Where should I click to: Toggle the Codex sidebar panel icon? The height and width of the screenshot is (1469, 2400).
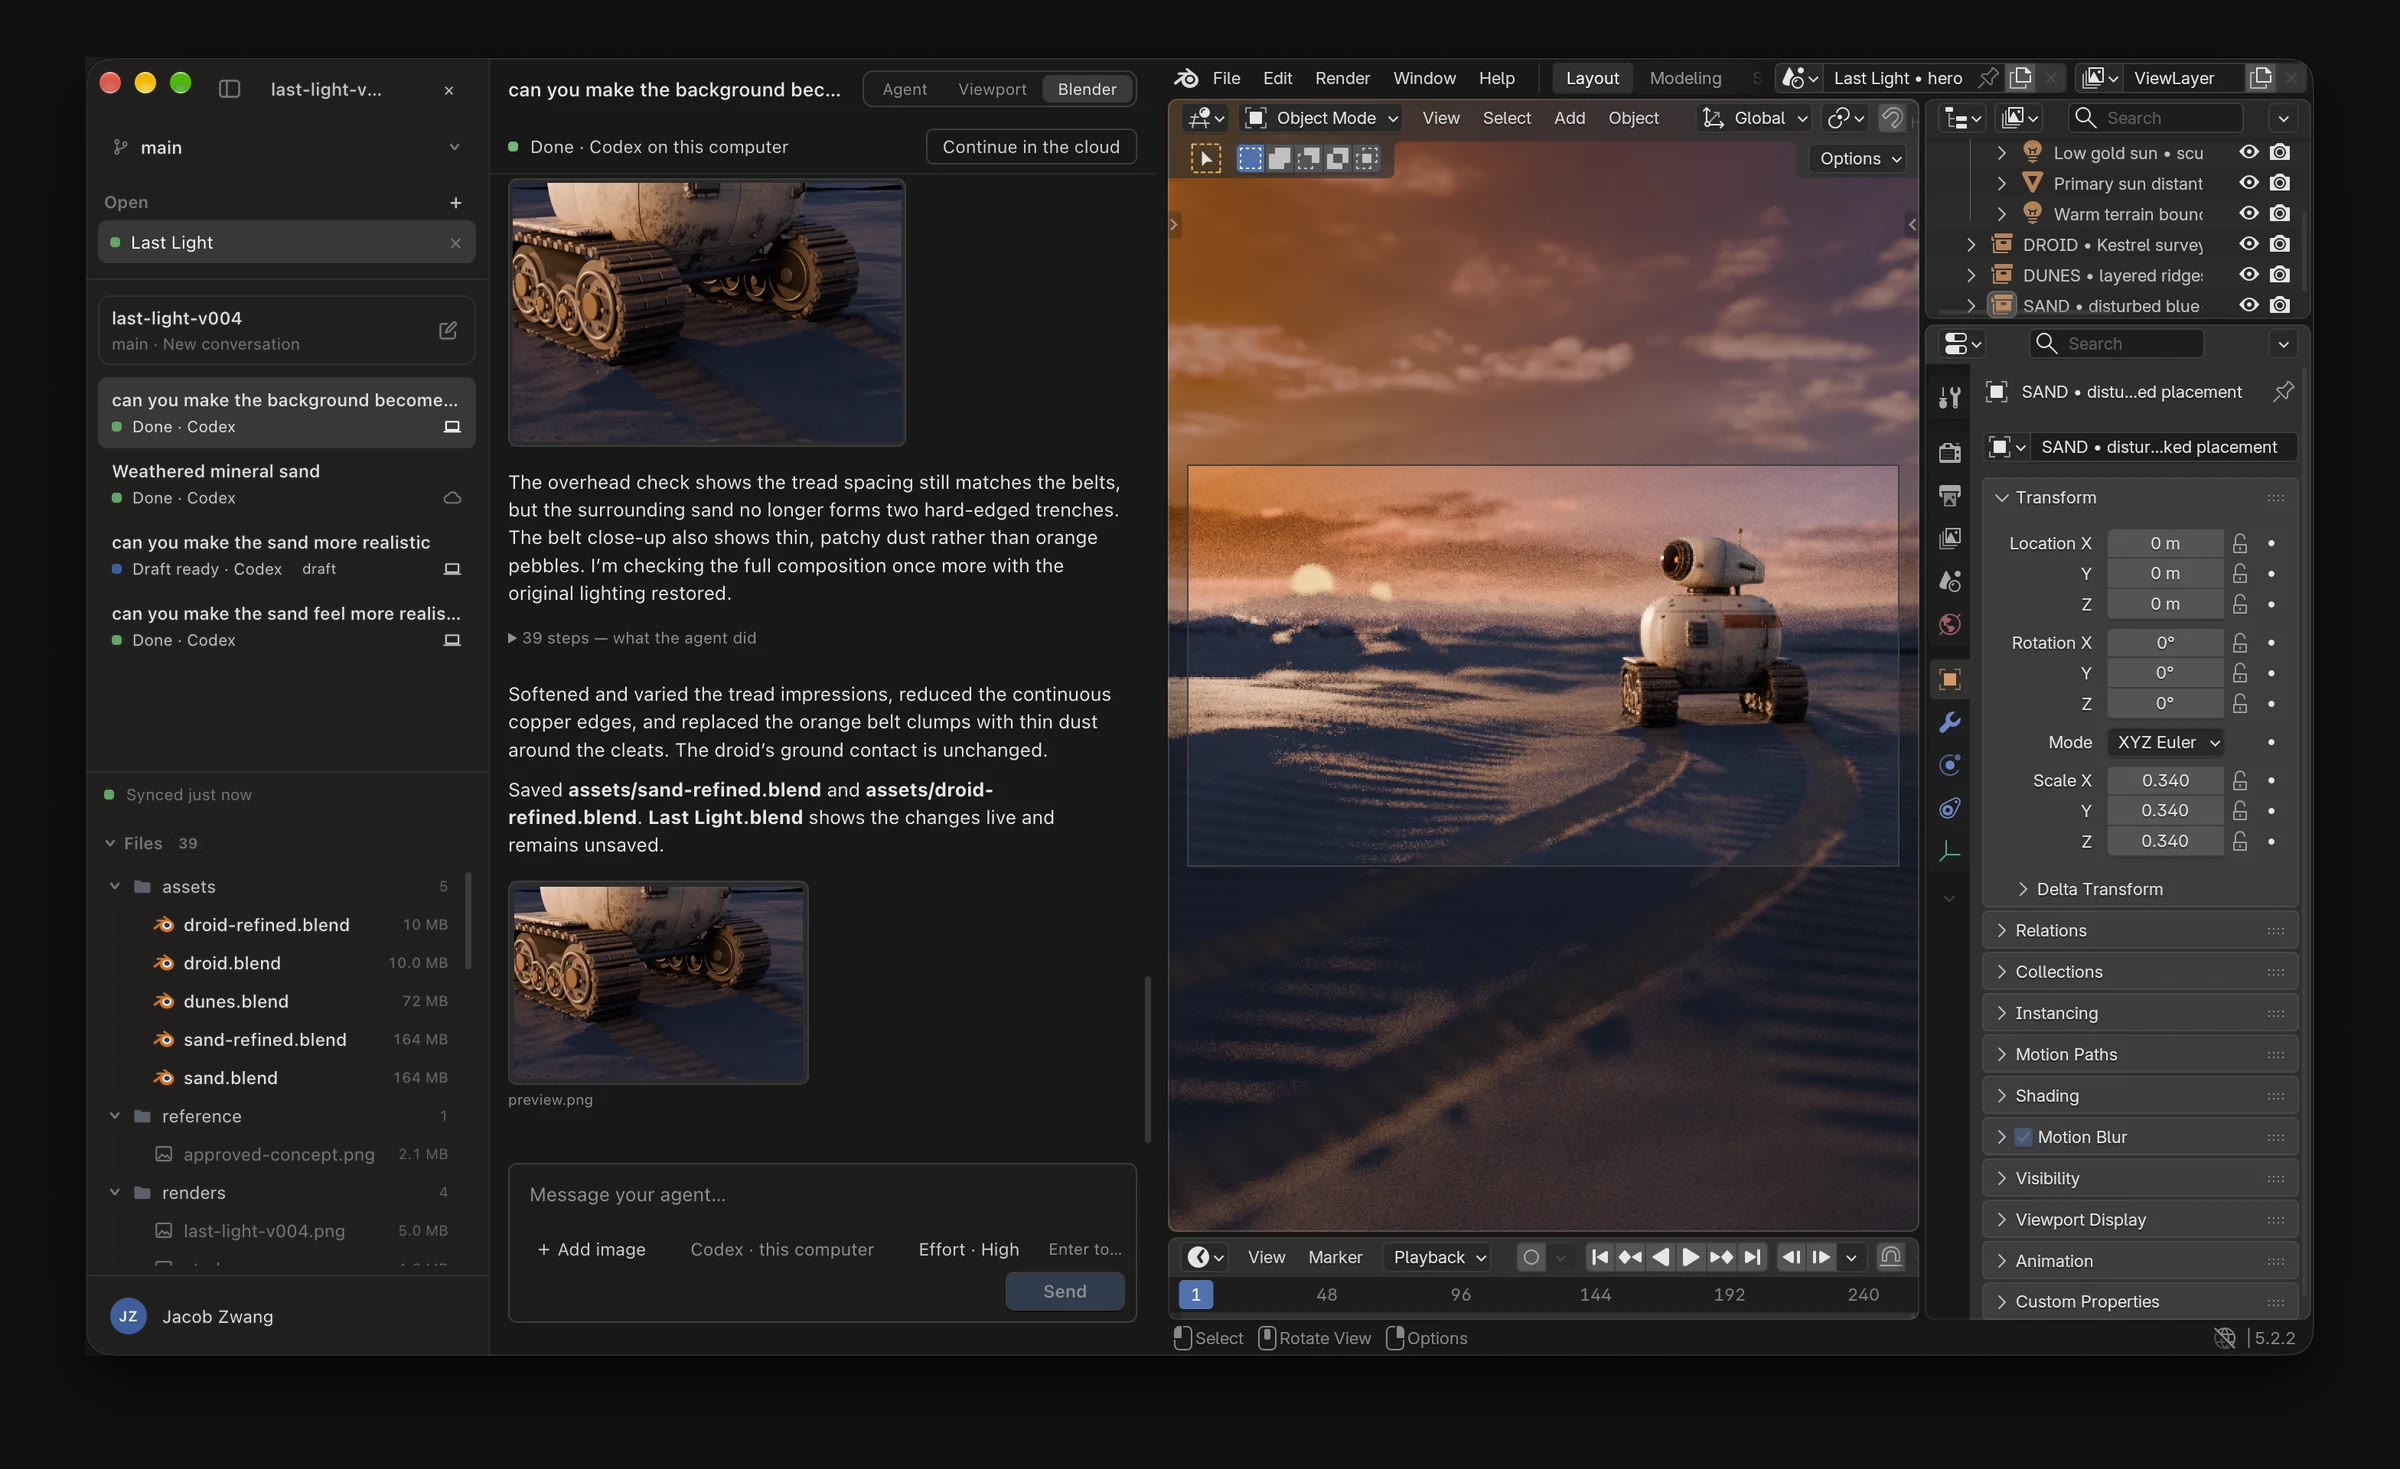229,89
